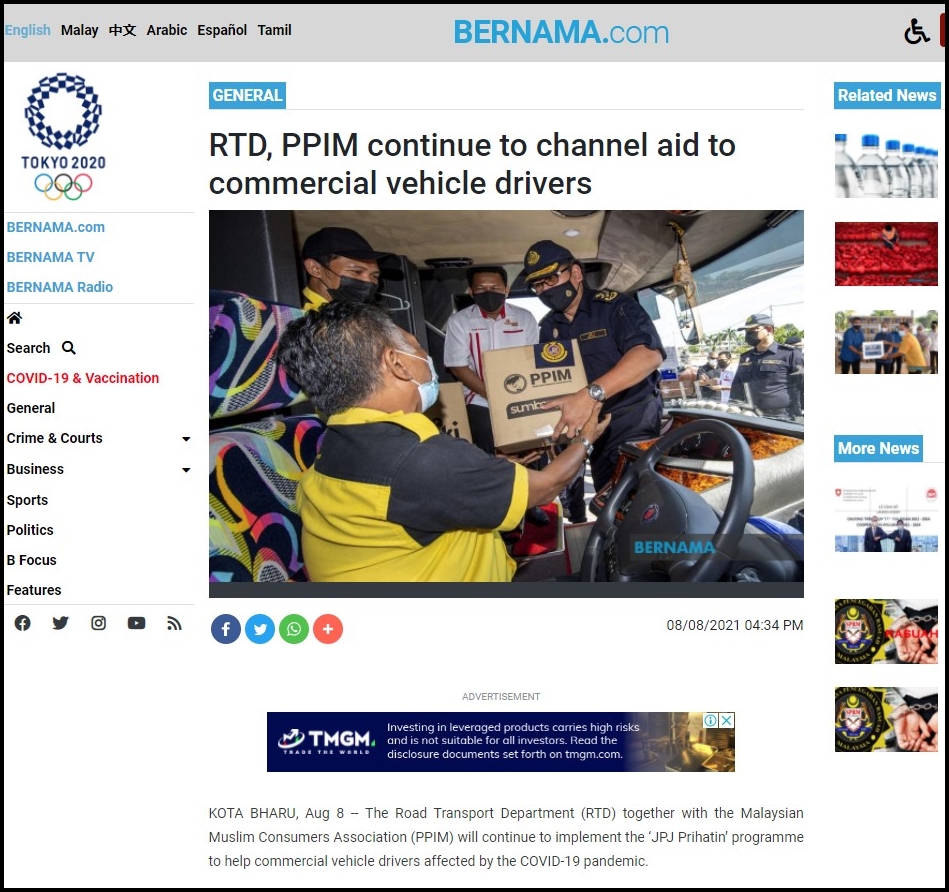The height and width of the screenshot is (892, 949).
Task: Open COVID-19 & Vaccination section
Action: pos(83,378)
